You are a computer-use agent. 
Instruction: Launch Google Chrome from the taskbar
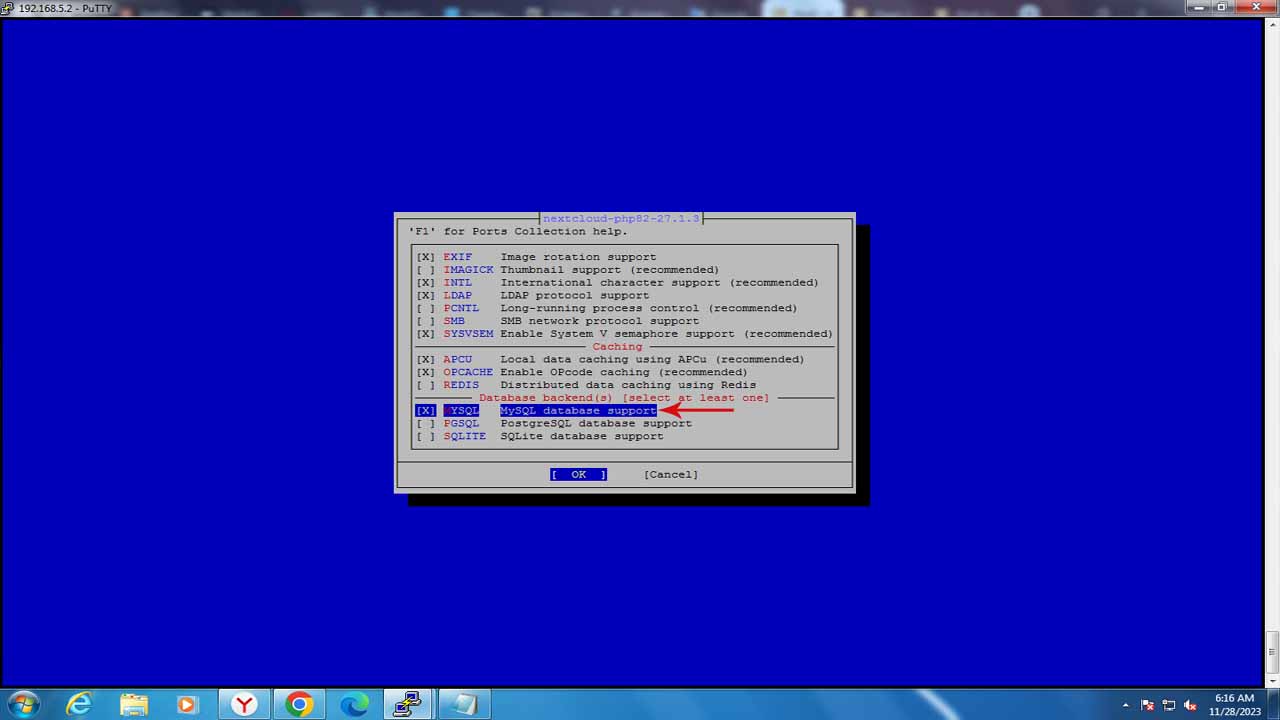pos(300,703)
